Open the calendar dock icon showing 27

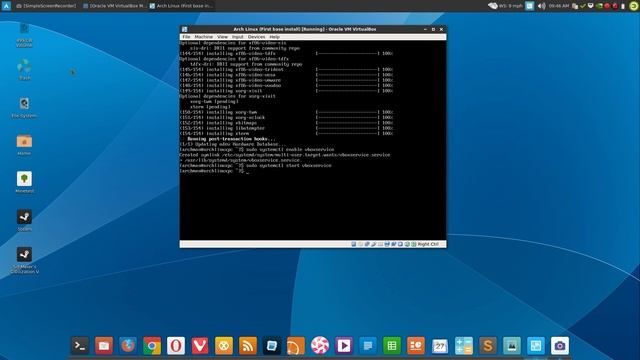pyautogui.click(x=440, y=346)
